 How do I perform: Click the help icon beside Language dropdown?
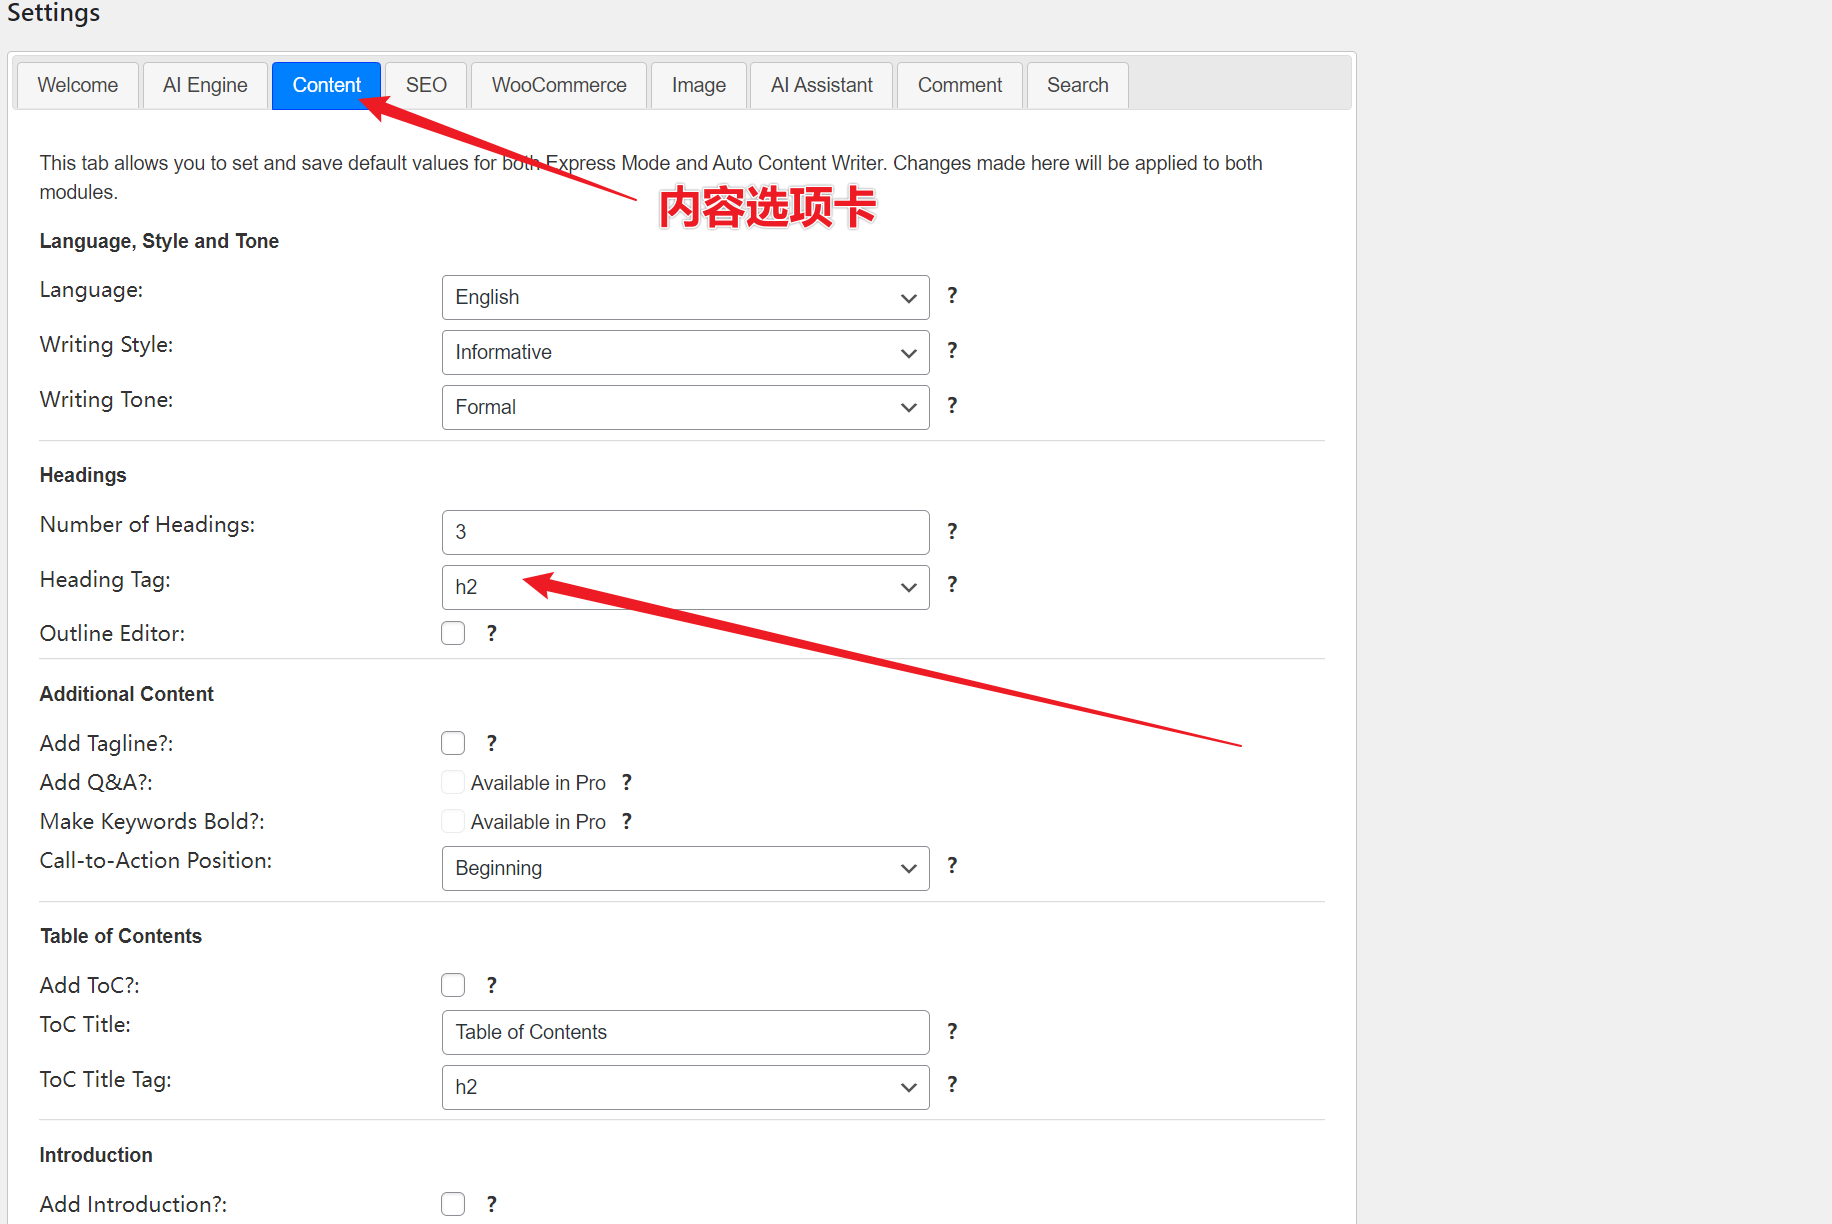tap(952, 296)
